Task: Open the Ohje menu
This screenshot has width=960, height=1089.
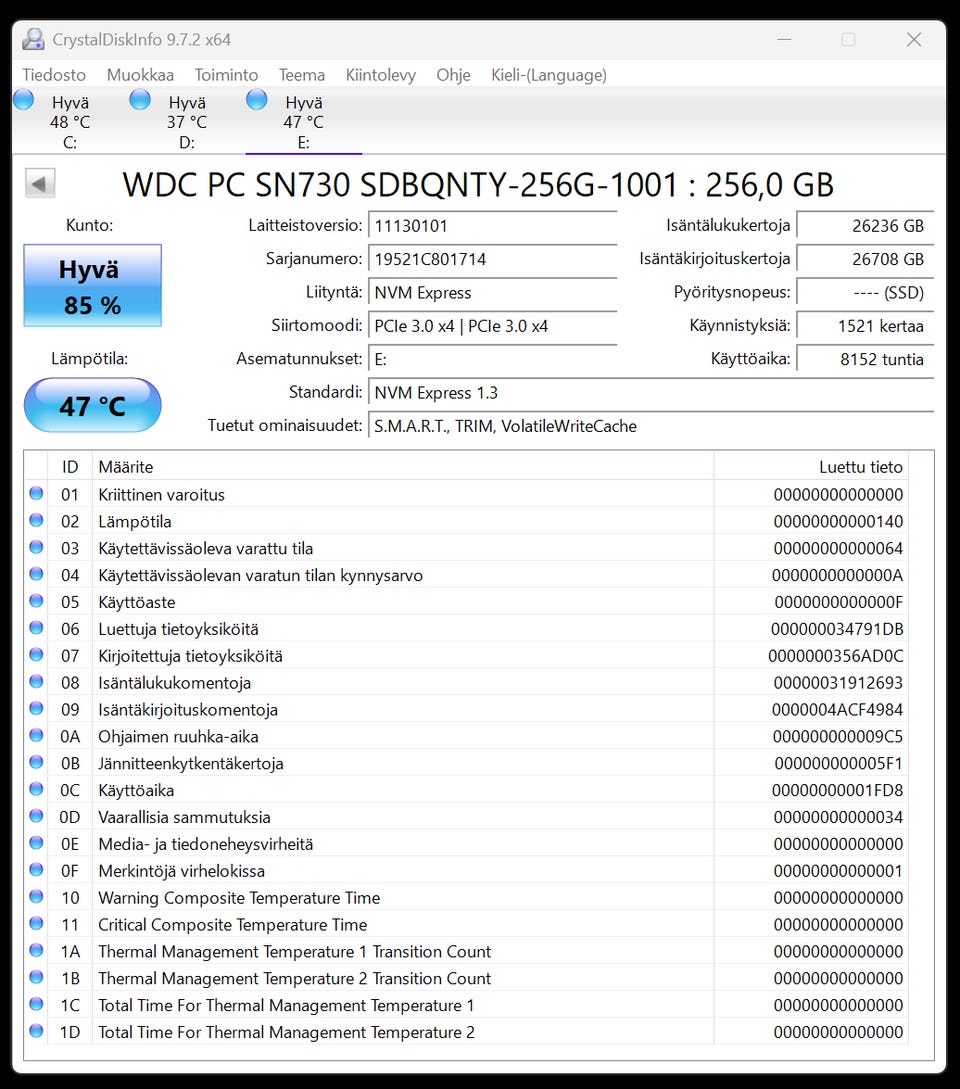Action: point(453,75)
